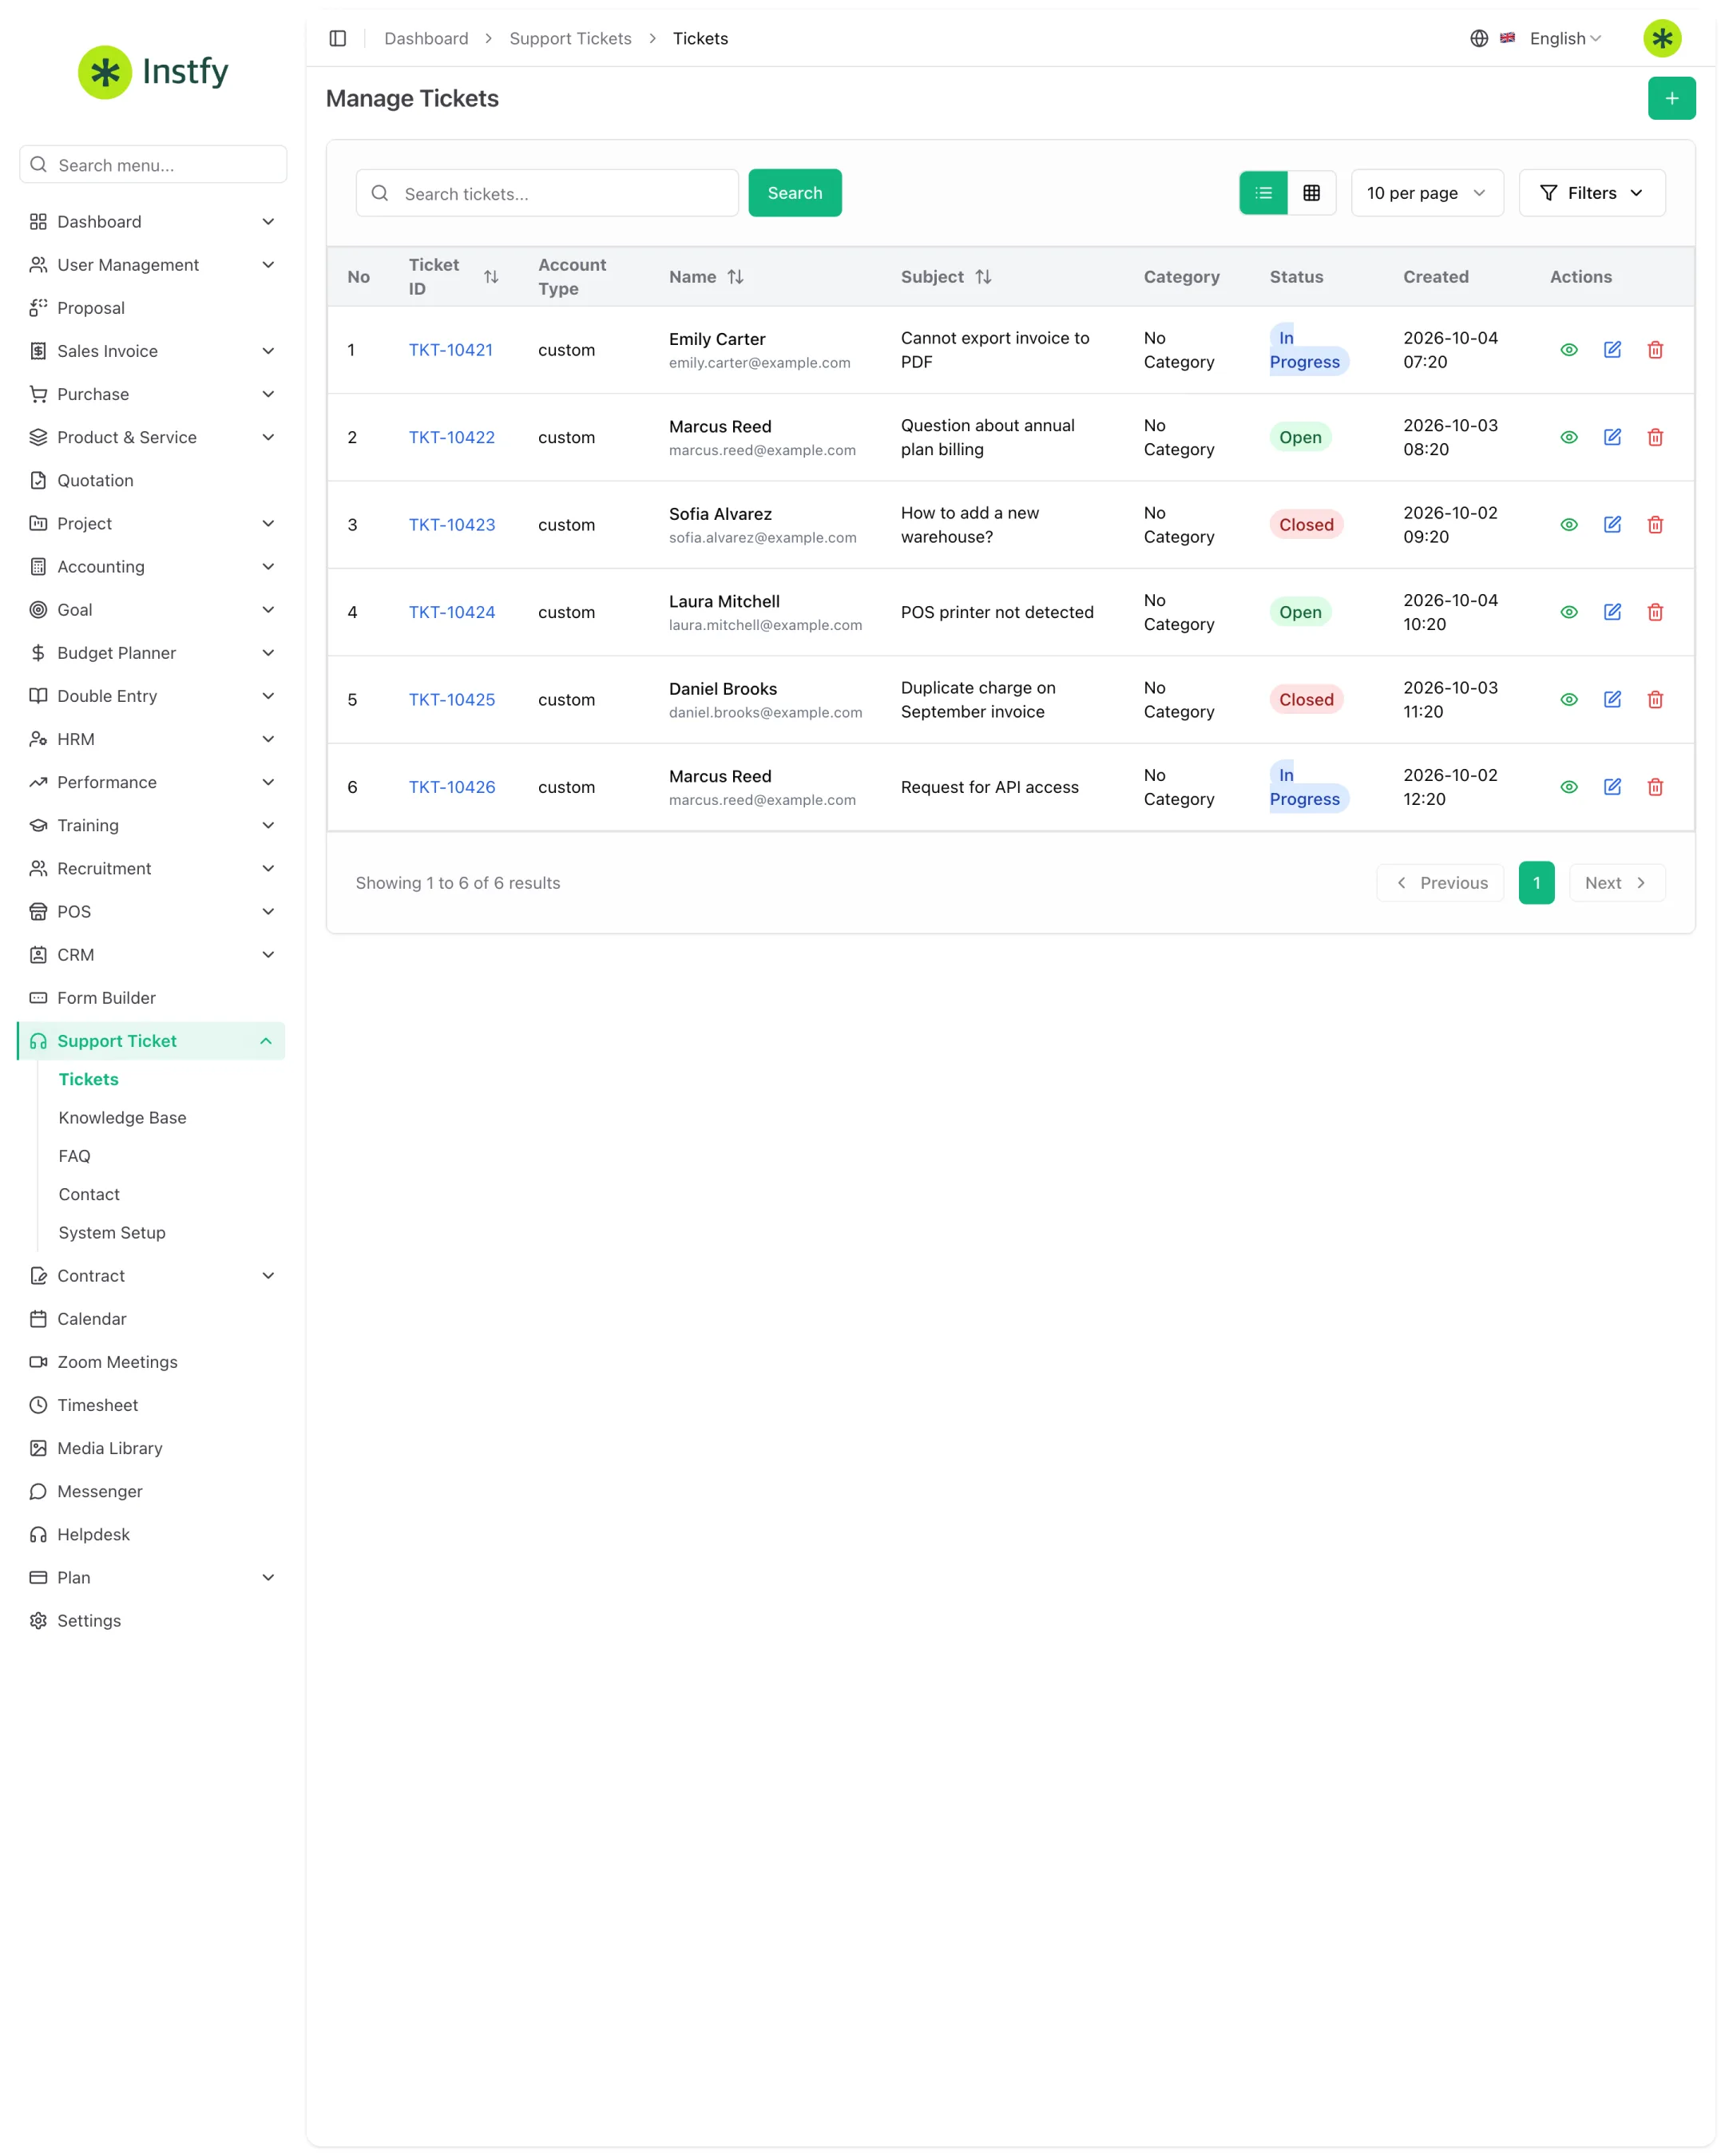Screen dimensions: 1725x2156
Task: Open Media Library in sidebar
Action: click(x=152, y=1448)
